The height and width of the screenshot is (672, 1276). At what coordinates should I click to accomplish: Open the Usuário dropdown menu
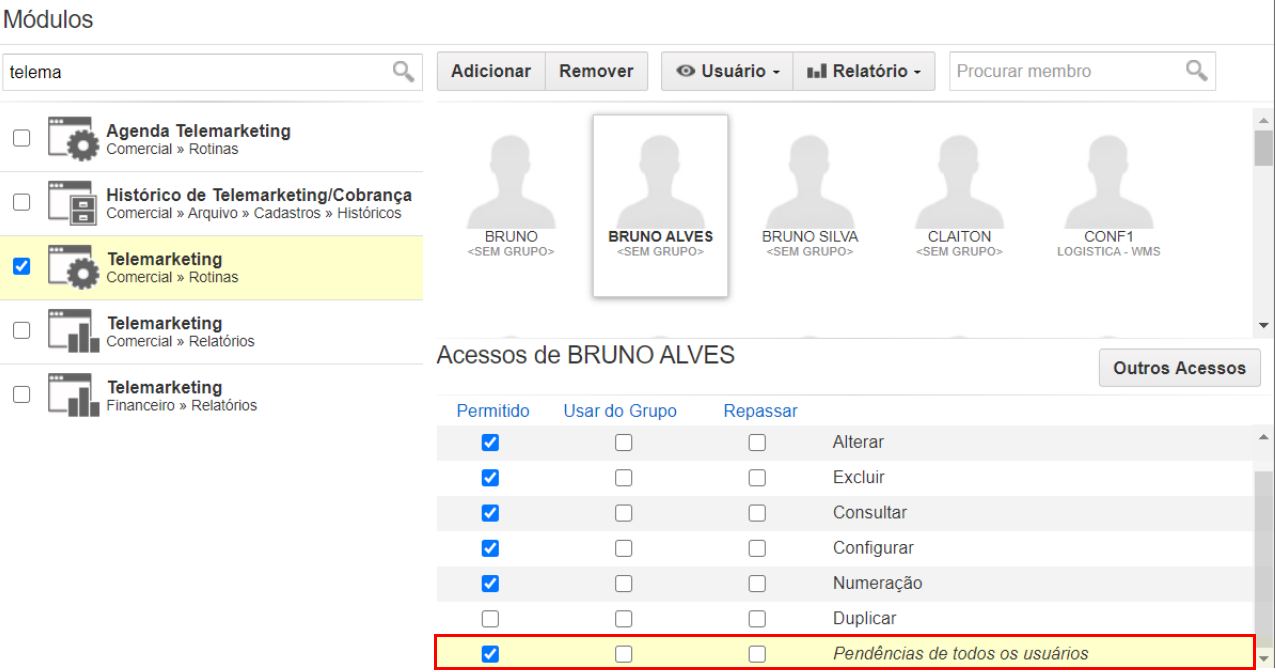pyautogui.click(x=727, y=71)
